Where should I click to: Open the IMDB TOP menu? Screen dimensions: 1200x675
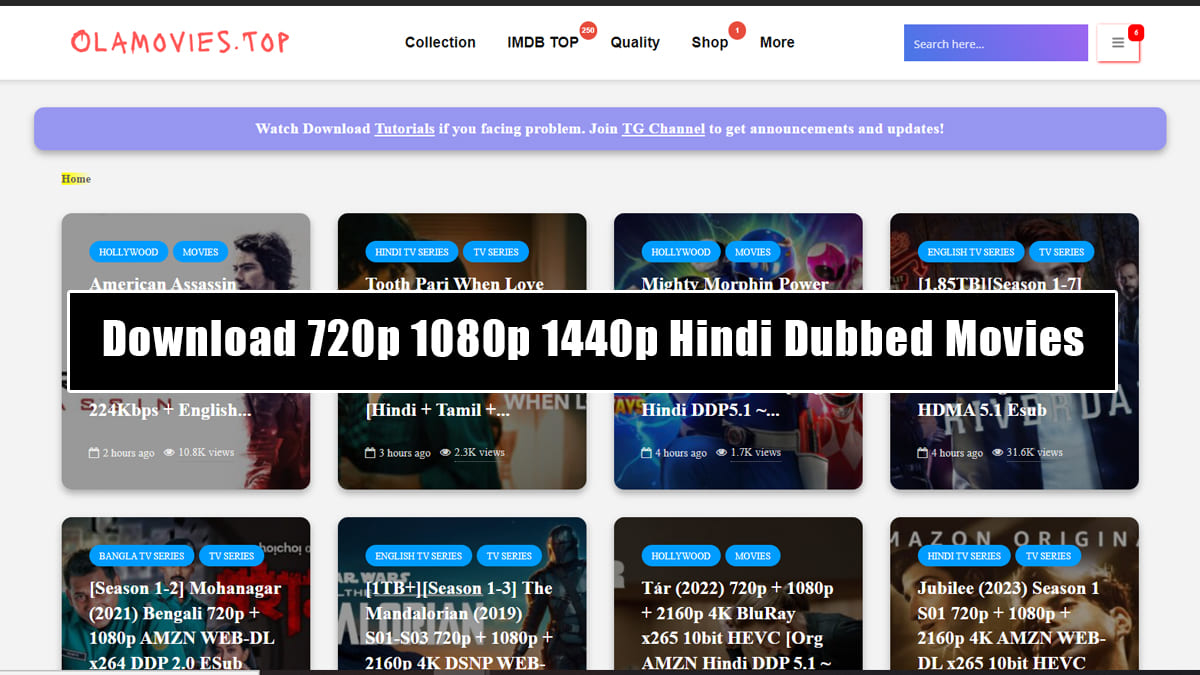point(543,42)
